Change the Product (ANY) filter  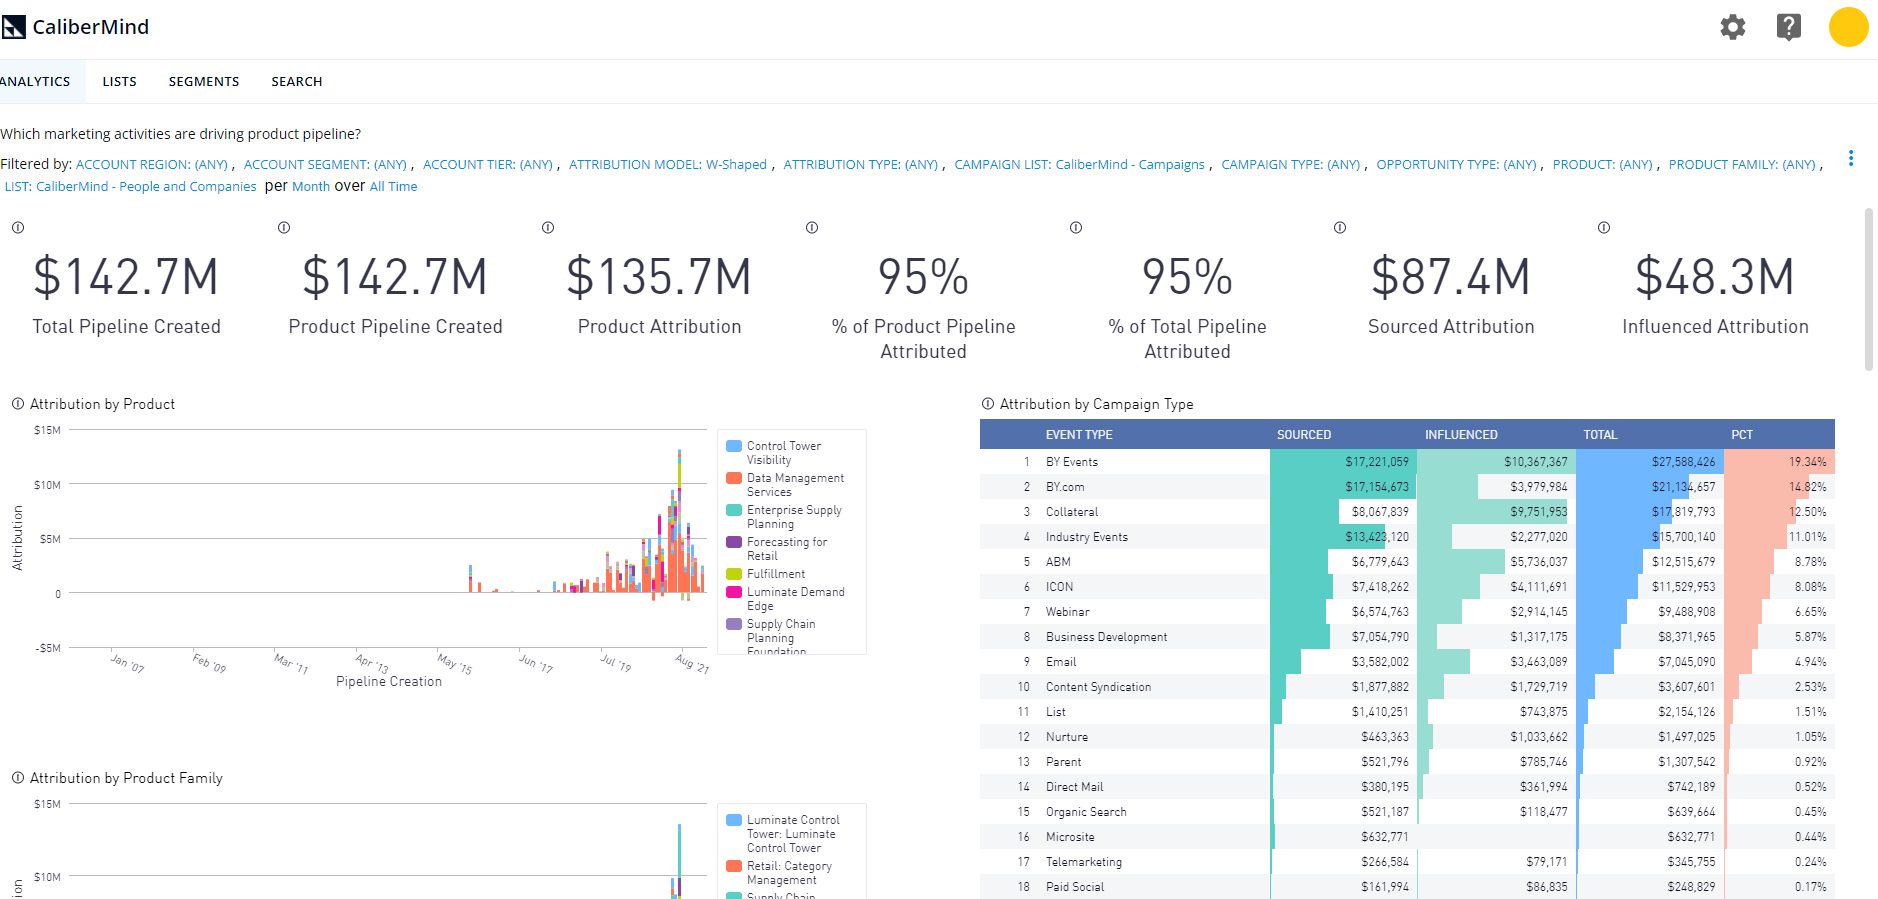point(1603,165)
